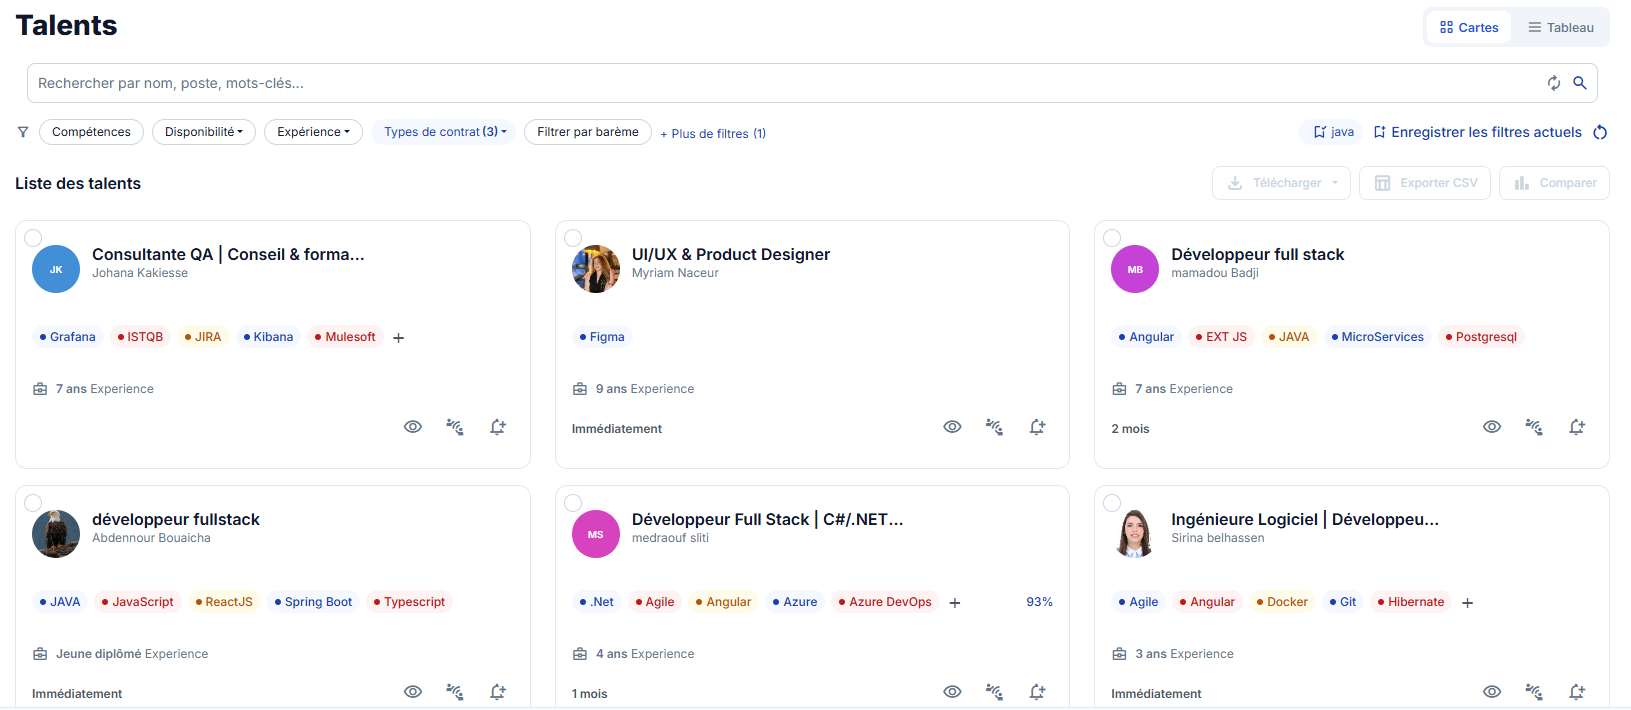Screen dimensions: 1631x710
Task: Open the Expérience filter dropdown
Action: tap(314, 132)
